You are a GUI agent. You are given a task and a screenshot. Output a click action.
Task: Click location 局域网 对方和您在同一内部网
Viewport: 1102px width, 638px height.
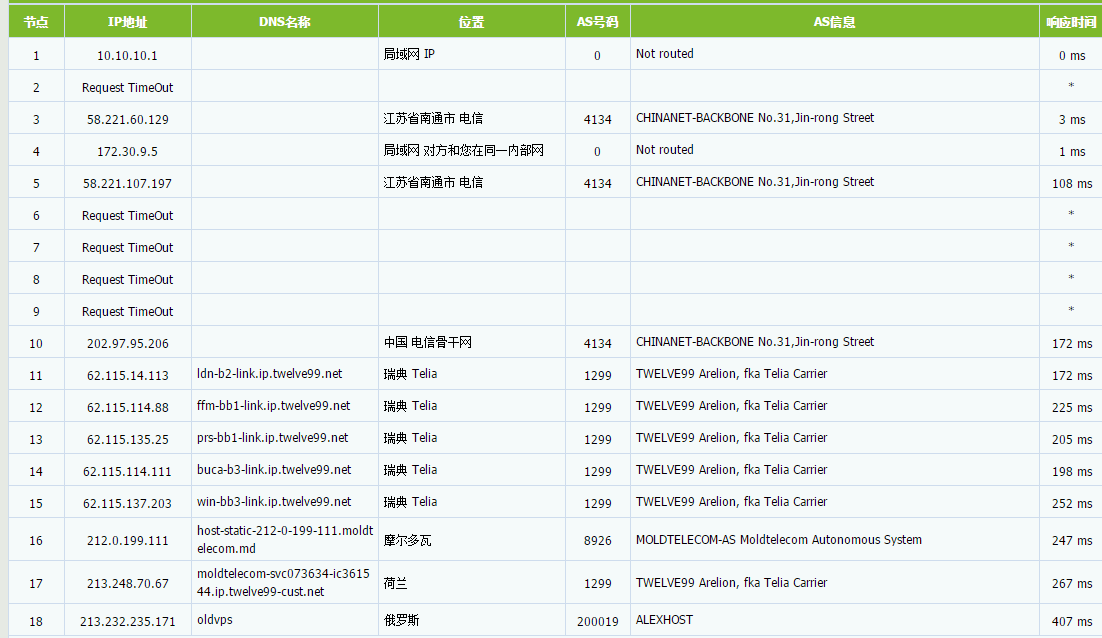[463, 150]
